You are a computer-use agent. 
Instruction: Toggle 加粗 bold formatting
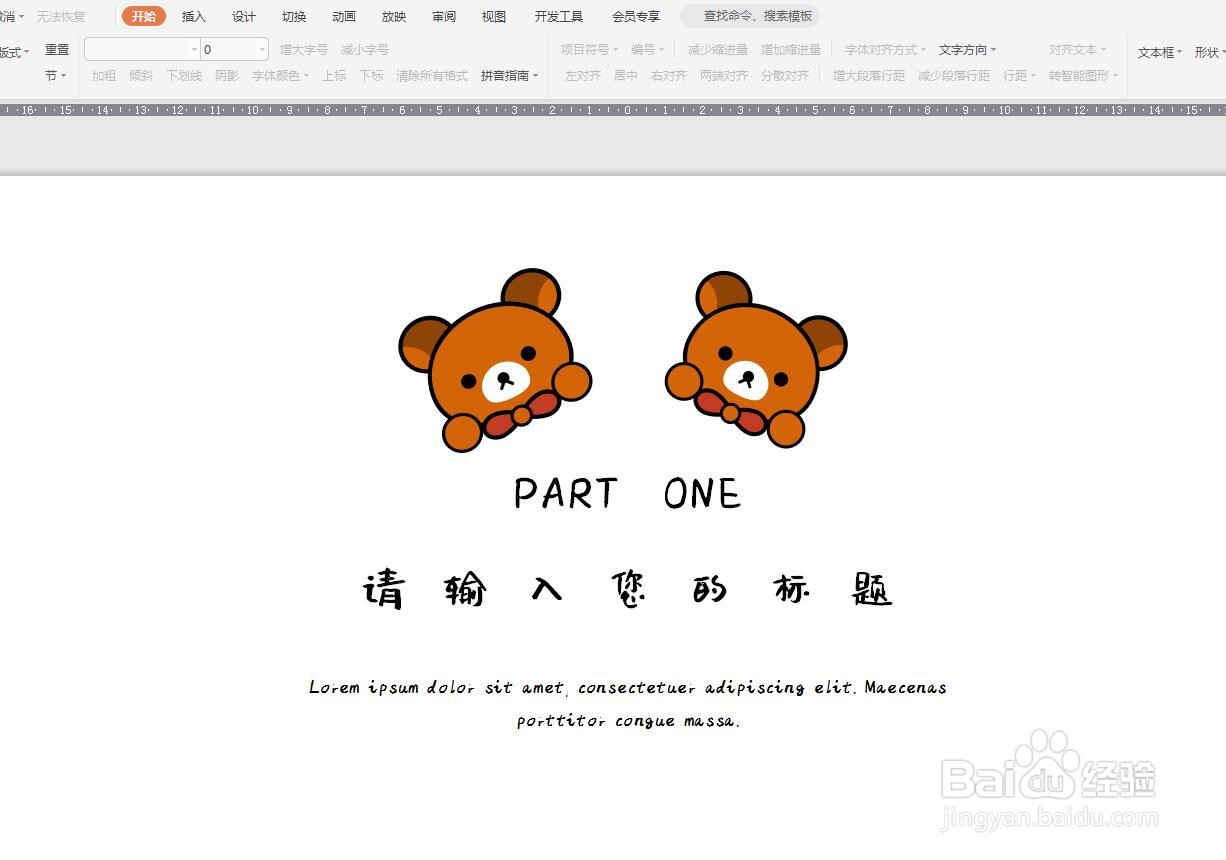[104, 76]
